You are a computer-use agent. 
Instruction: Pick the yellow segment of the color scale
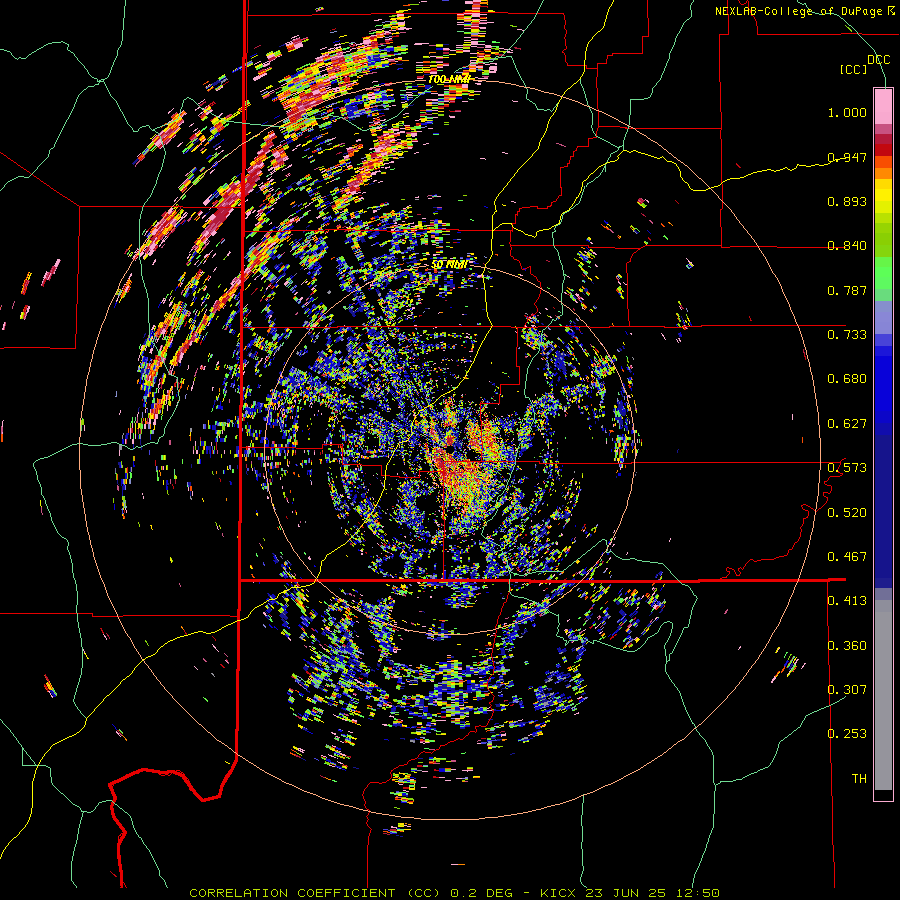(x=883, y=196)
